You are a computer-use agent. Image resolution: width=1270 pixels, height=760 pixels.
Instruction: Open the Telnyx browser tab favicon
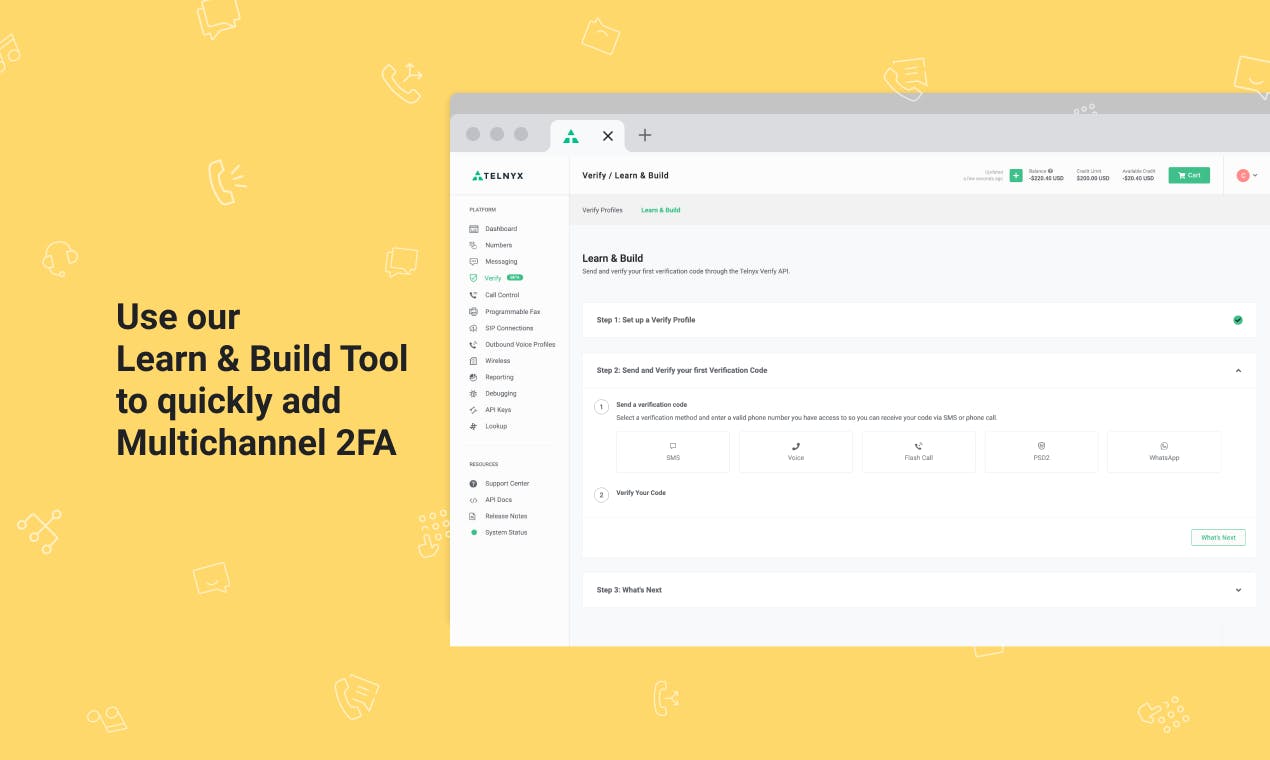point(571,136)
